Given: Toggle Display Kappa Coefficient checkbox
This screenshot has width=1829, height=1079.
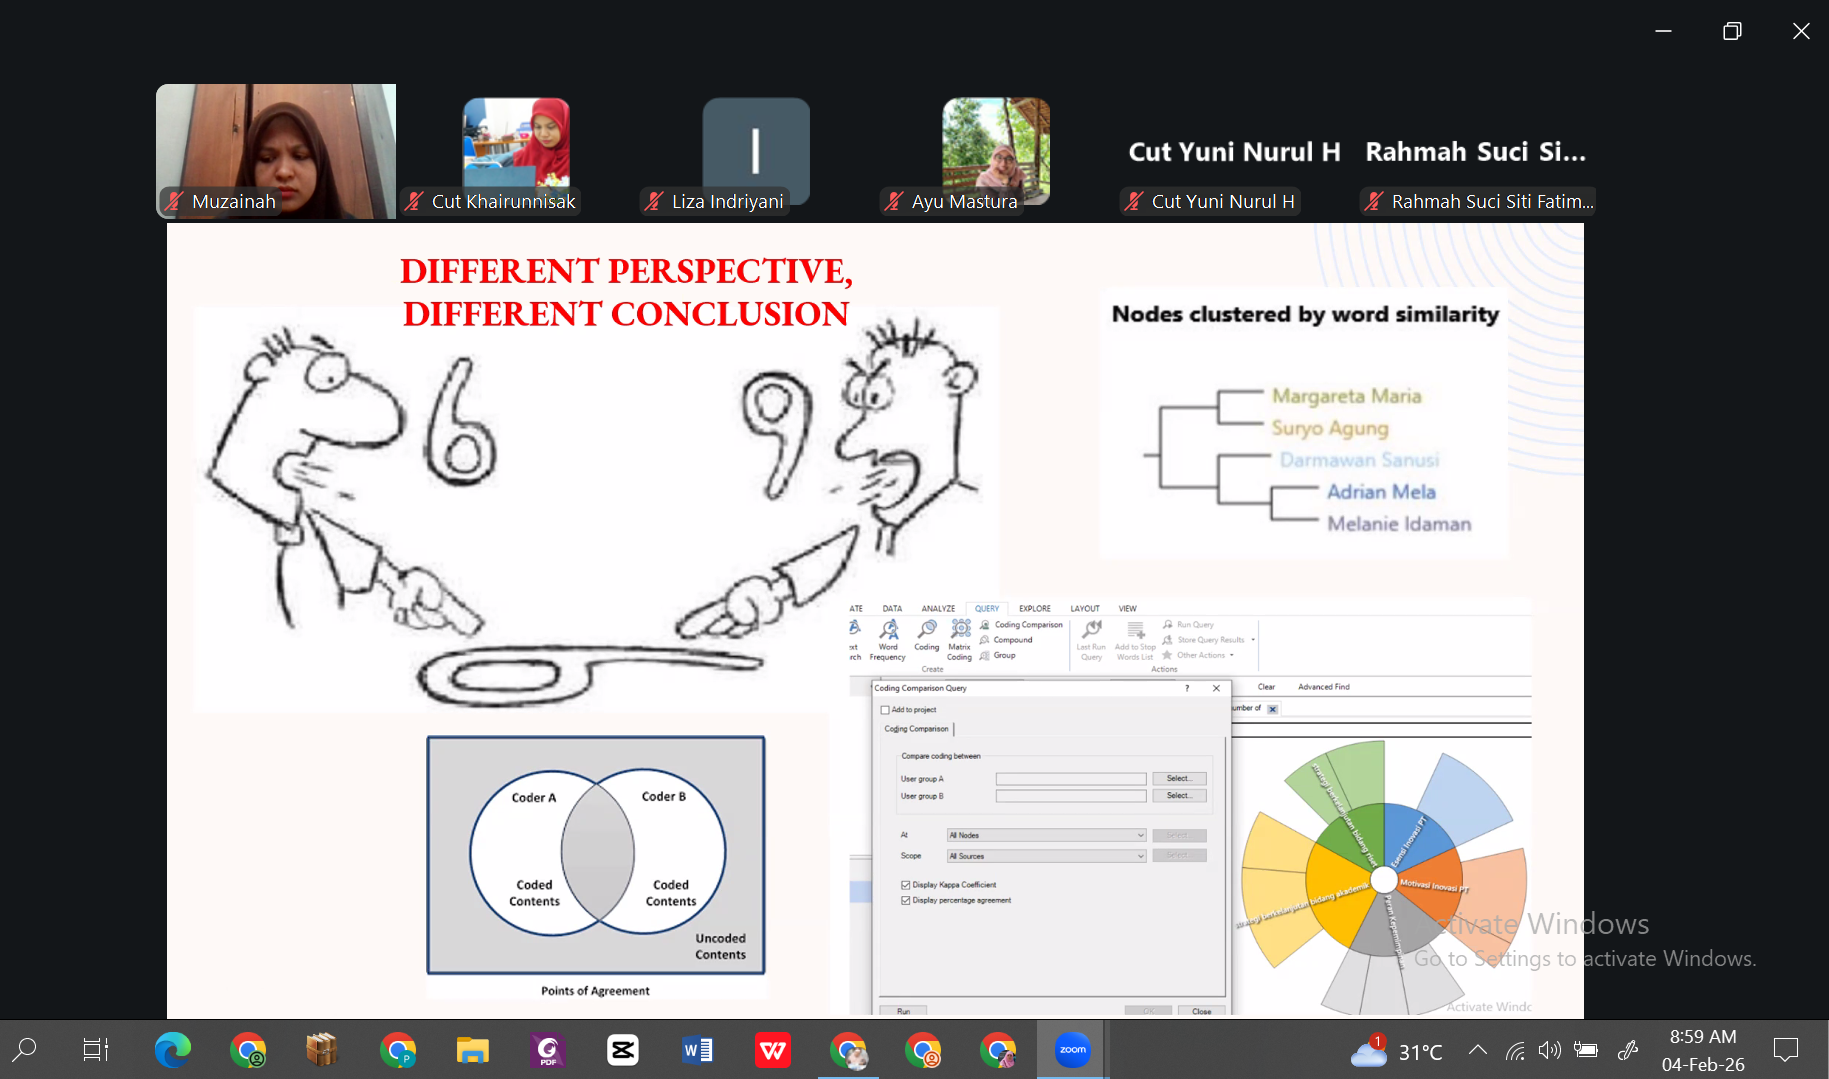Looking at the screenshot, I should pos(906,885).
